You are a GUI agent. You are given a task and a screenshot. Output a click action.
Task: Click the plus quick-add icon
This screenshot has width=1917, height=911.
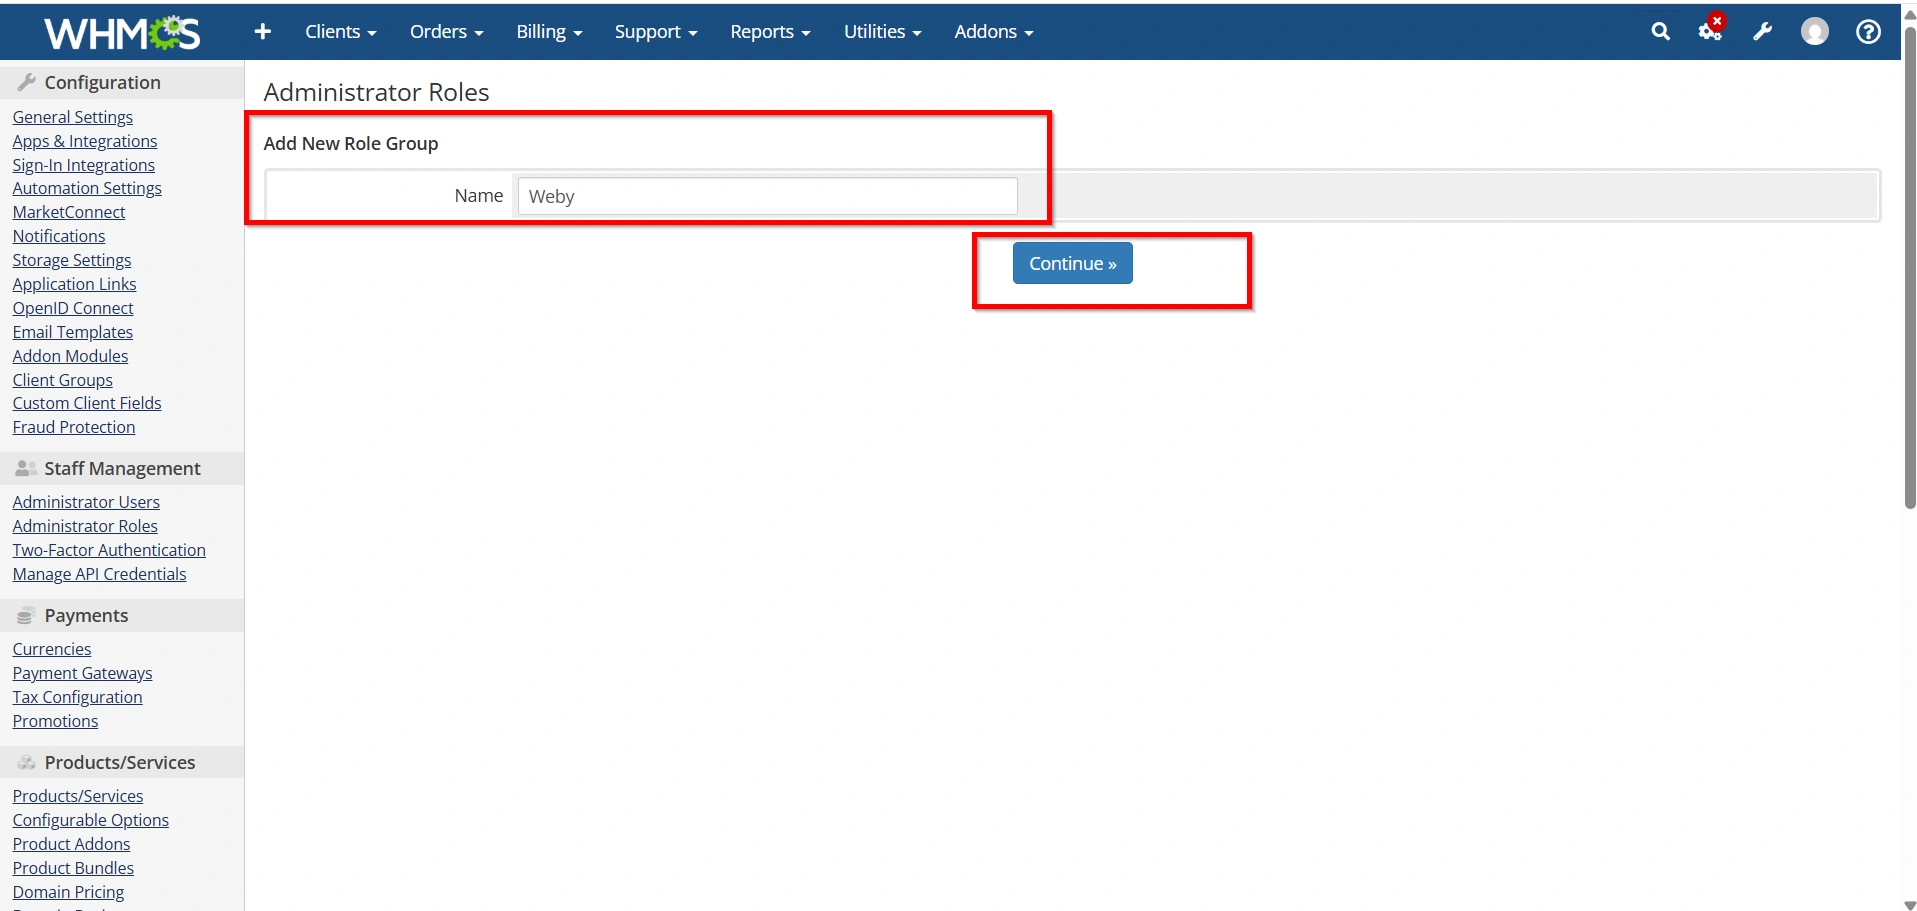(x=263, y=32)
